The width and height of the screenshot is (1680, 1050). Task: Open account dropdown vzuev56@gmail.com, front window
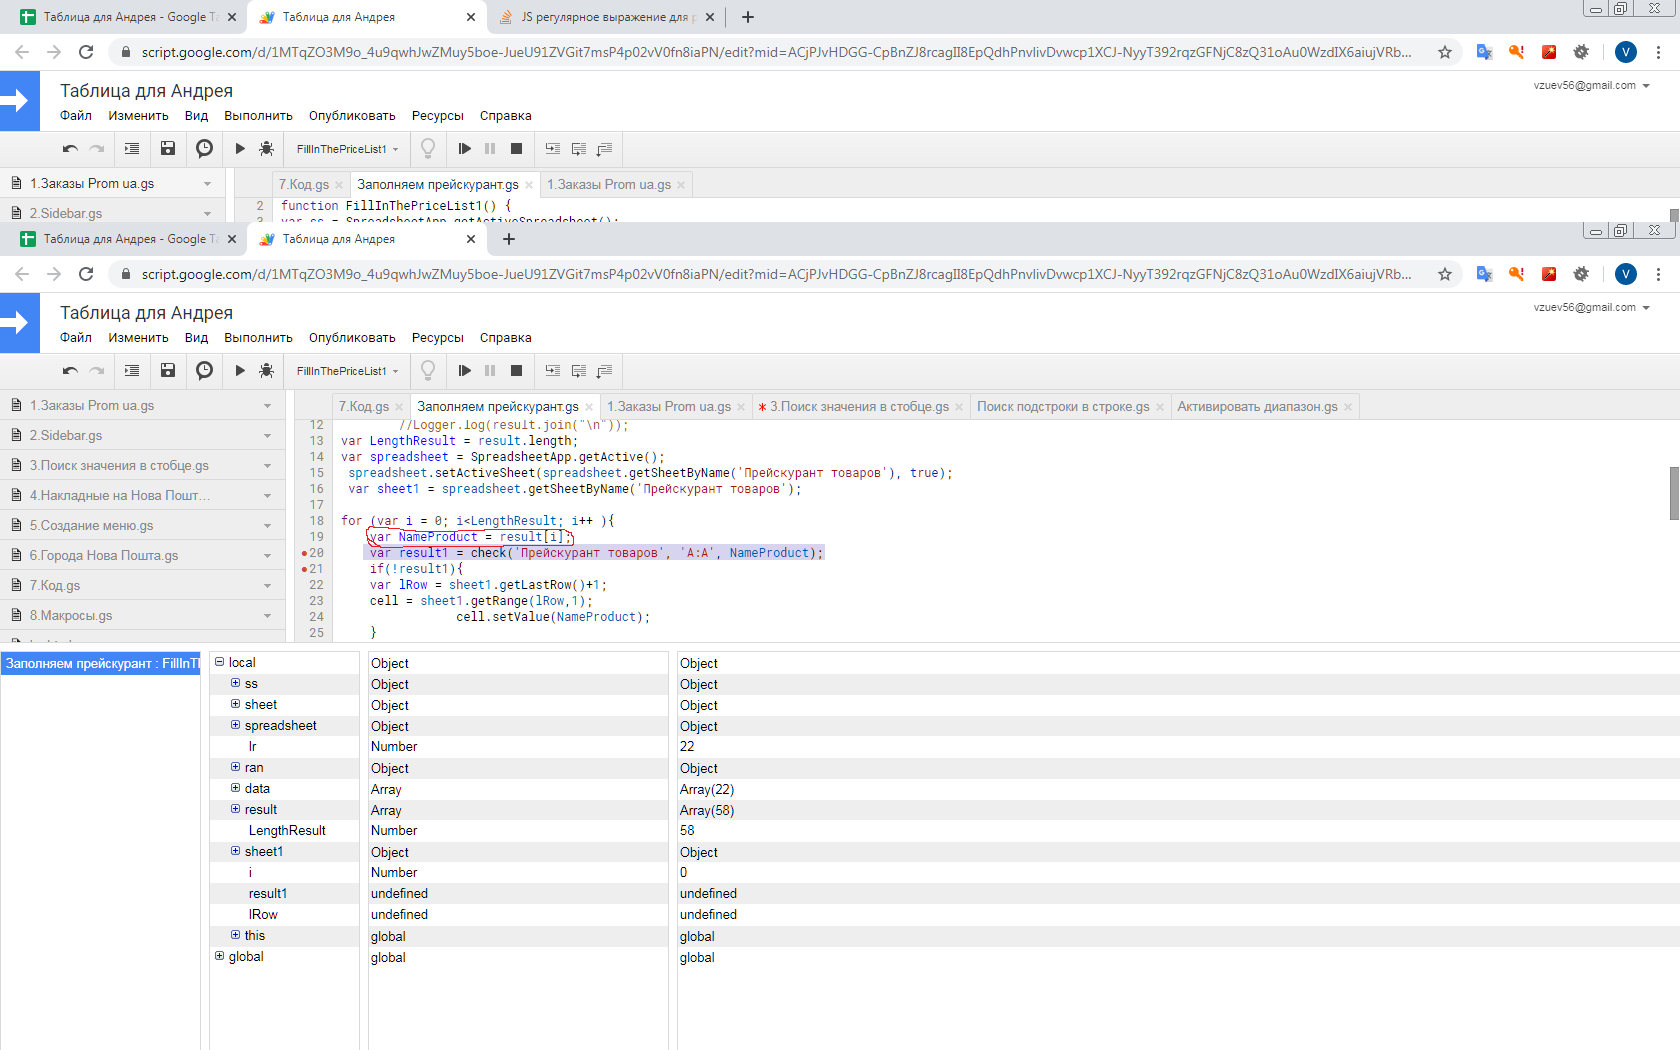click(1591, 307)
